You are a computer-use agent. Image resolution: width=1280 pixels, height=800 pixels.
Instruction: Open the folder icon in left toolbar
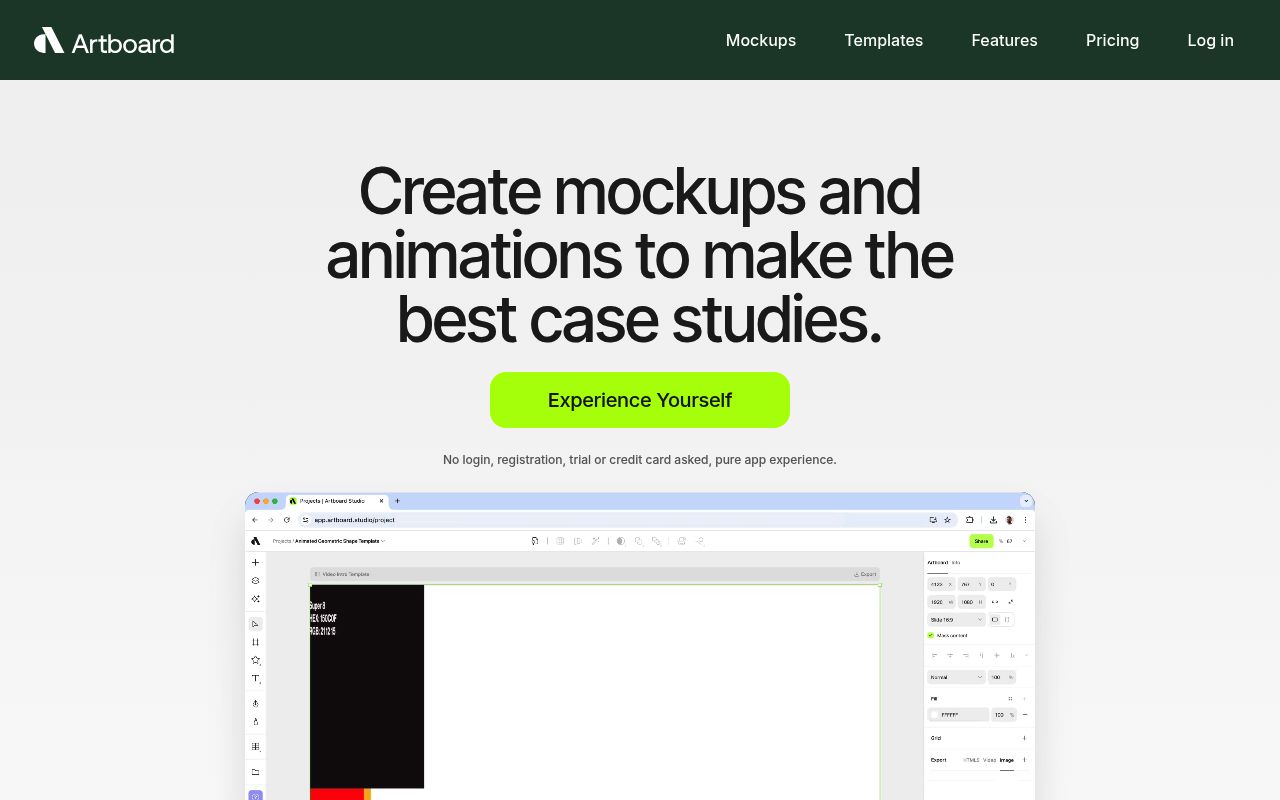coord(255,772)
